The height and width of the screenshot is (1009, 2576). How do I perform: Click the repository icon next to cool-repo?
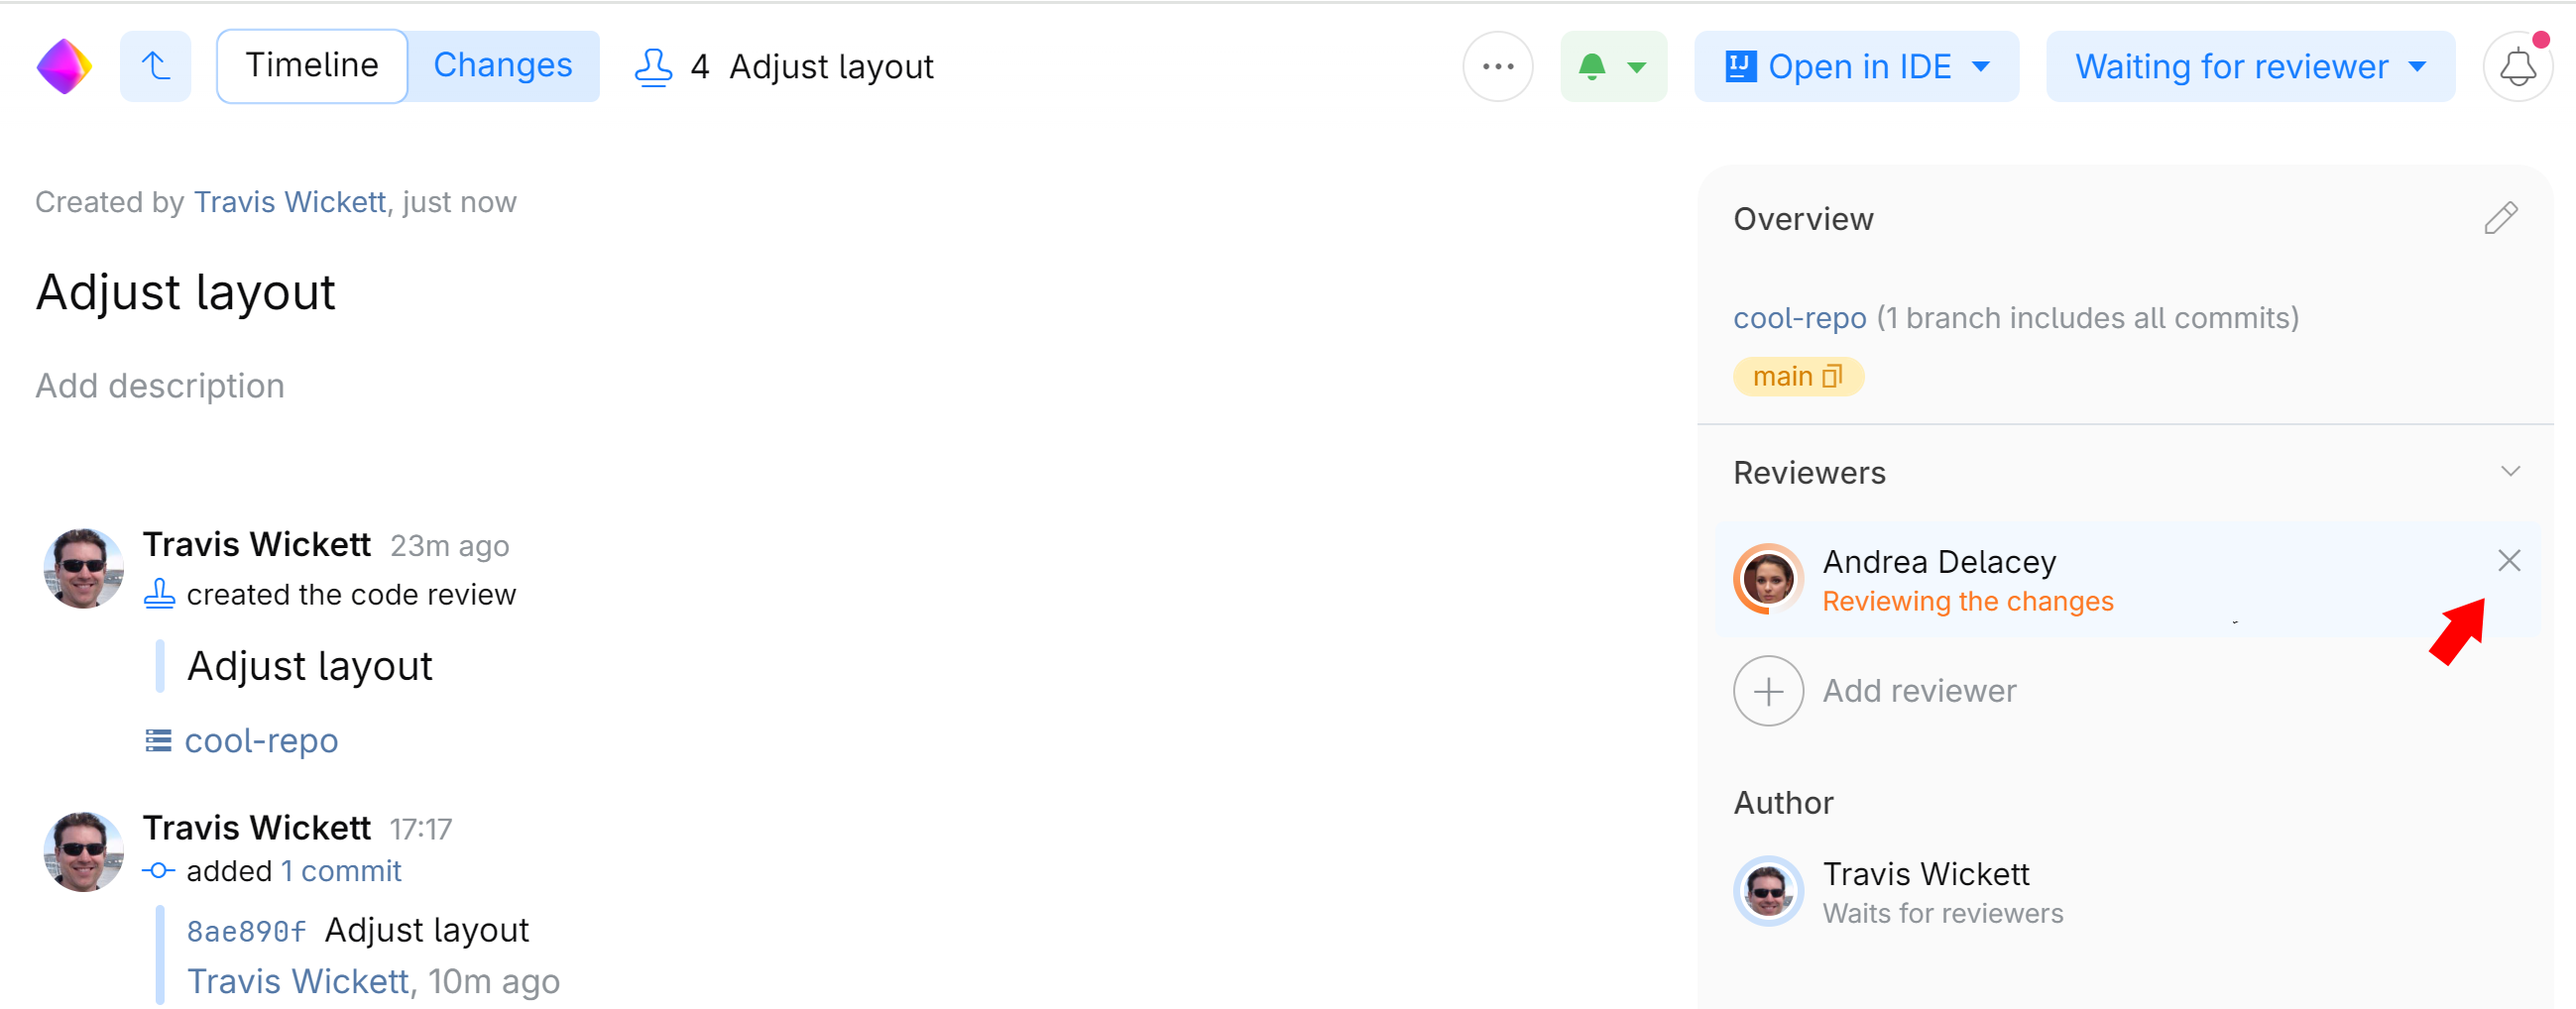pyautogui.click(x=157, y=740)
